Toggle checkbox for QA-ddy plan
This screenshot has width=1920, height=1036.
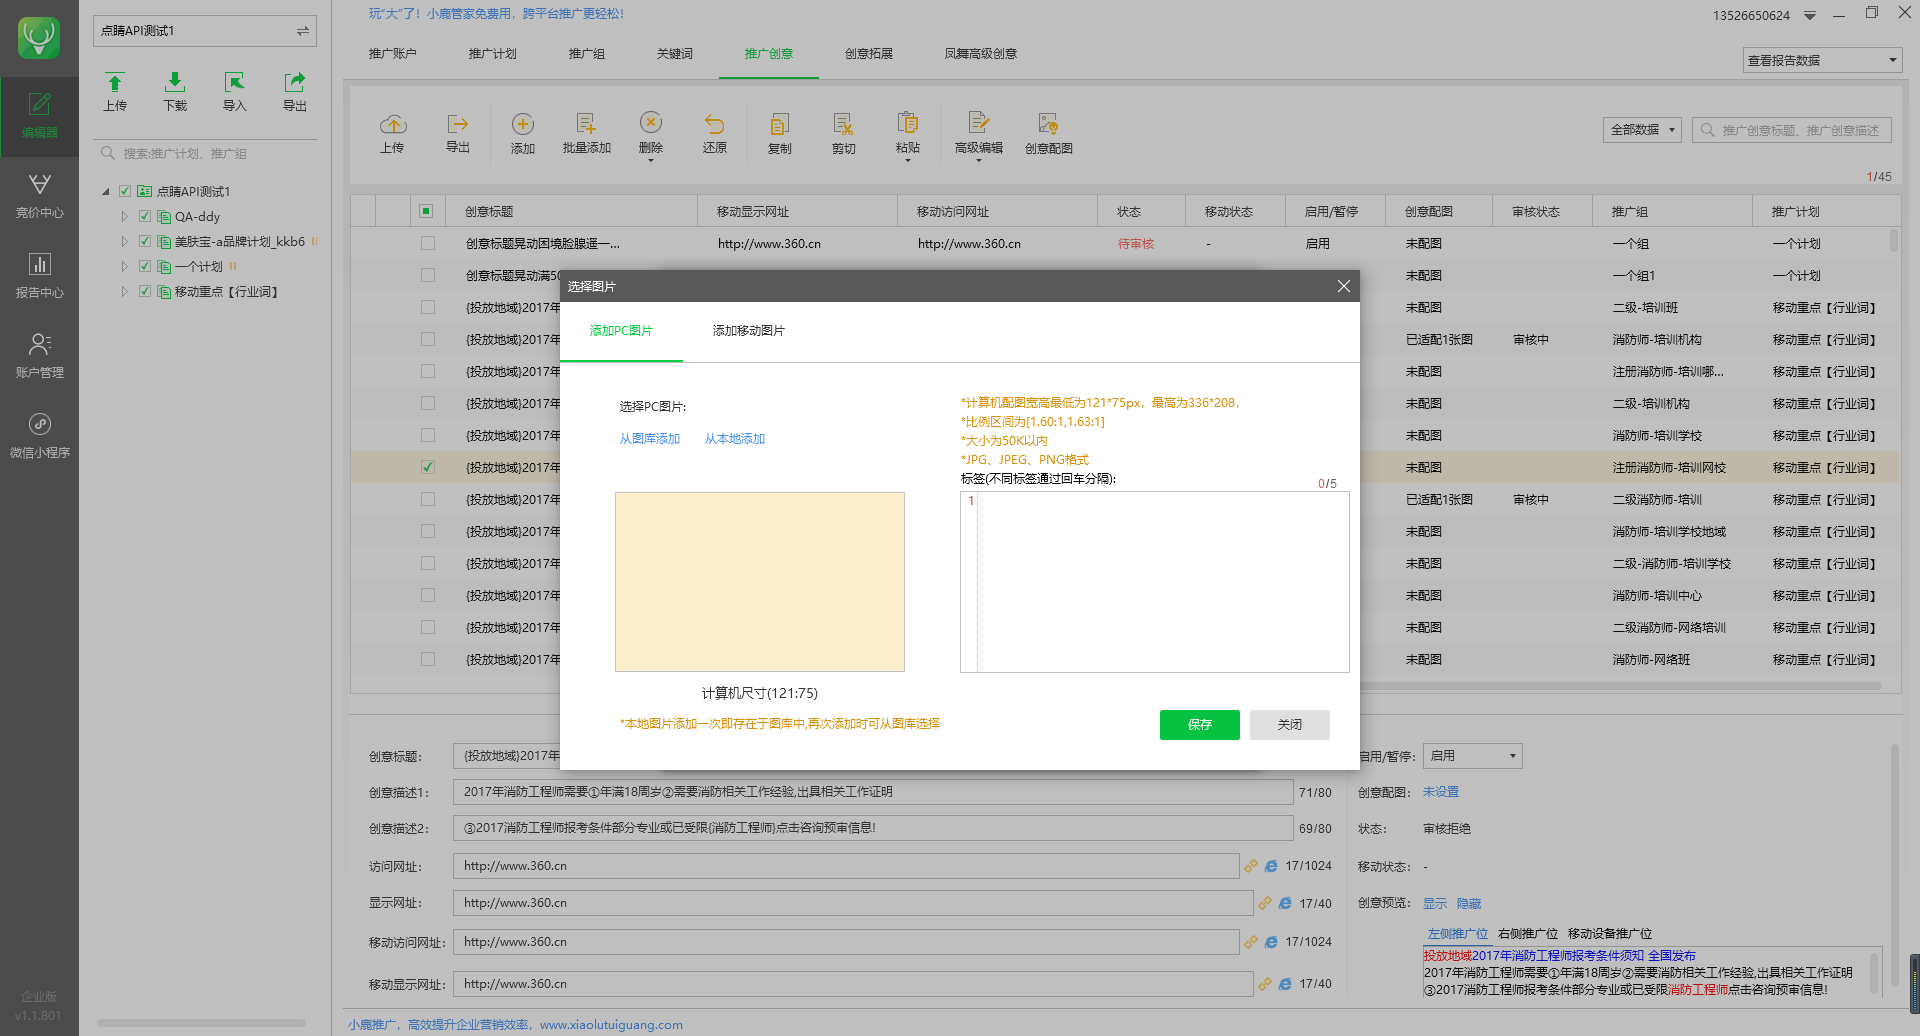(x=145, y=216)
